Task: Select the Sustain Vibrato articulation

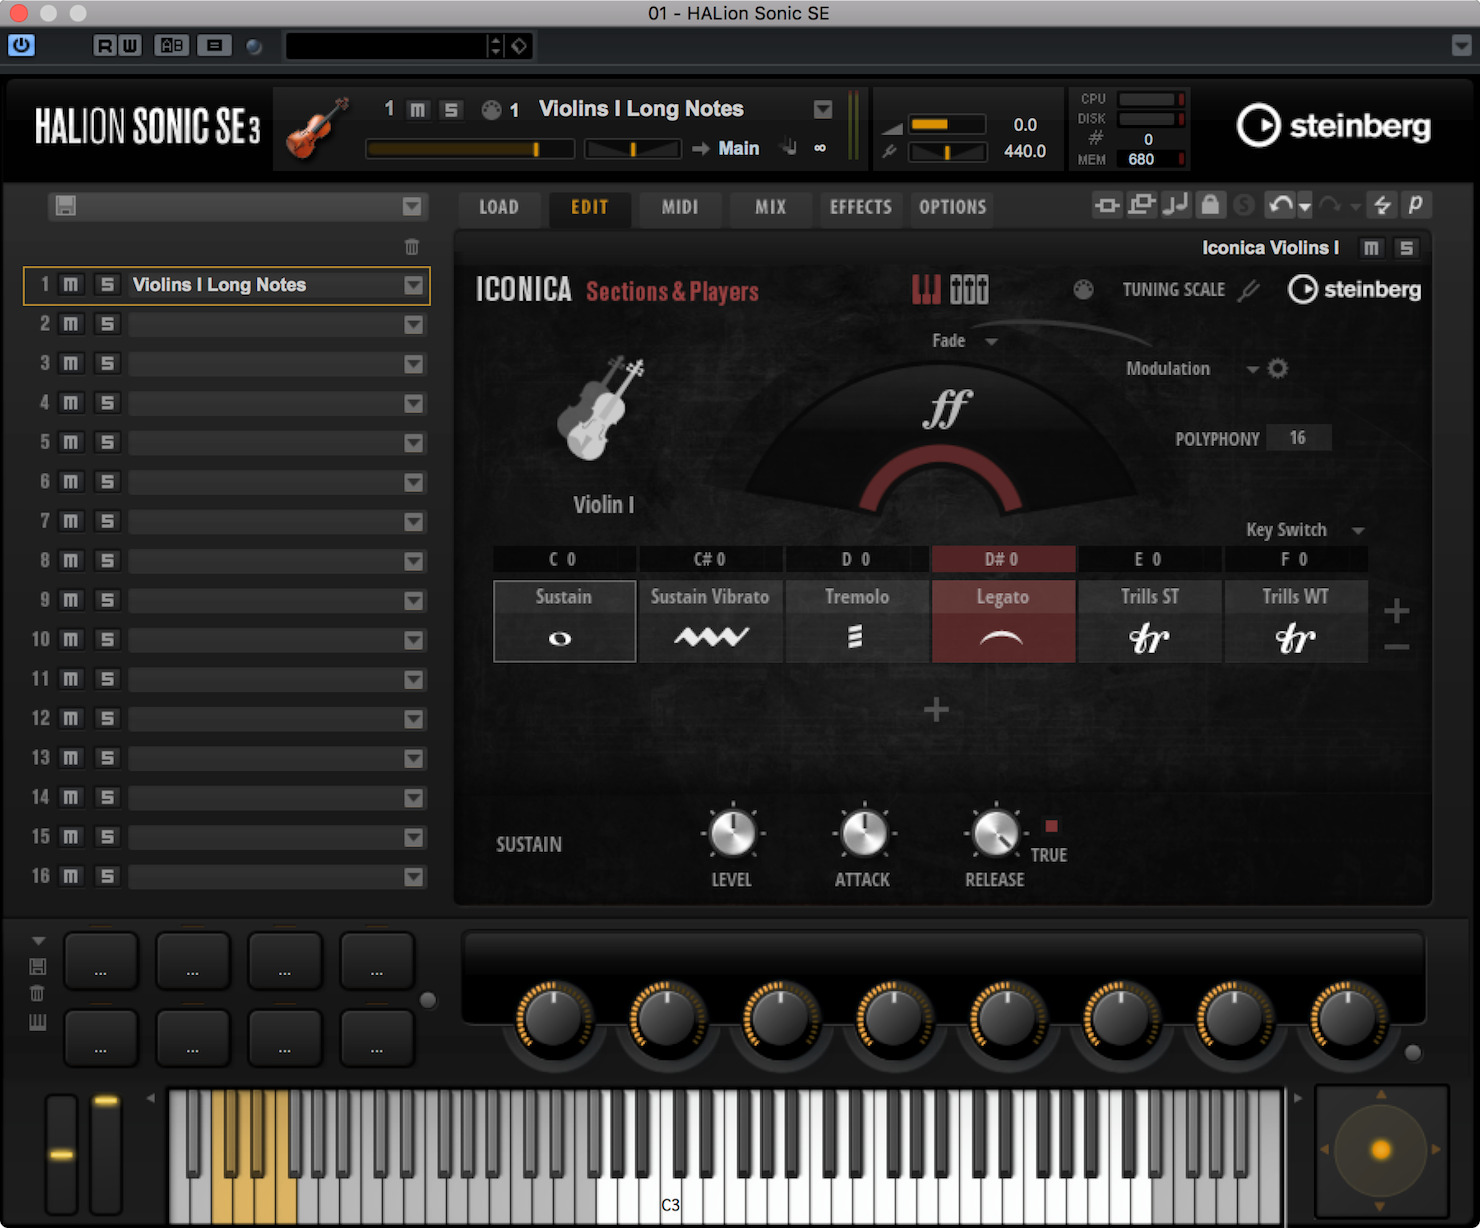Action: 710,621
